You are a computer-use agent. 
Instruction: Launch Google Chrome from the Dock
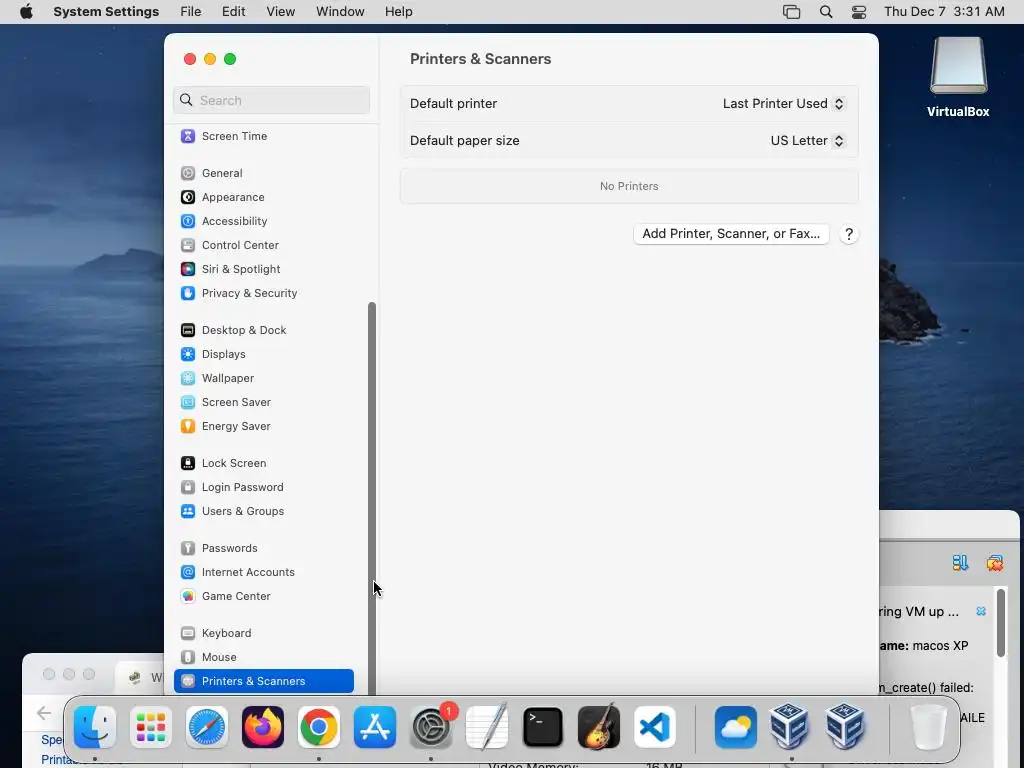click(319, 727)
